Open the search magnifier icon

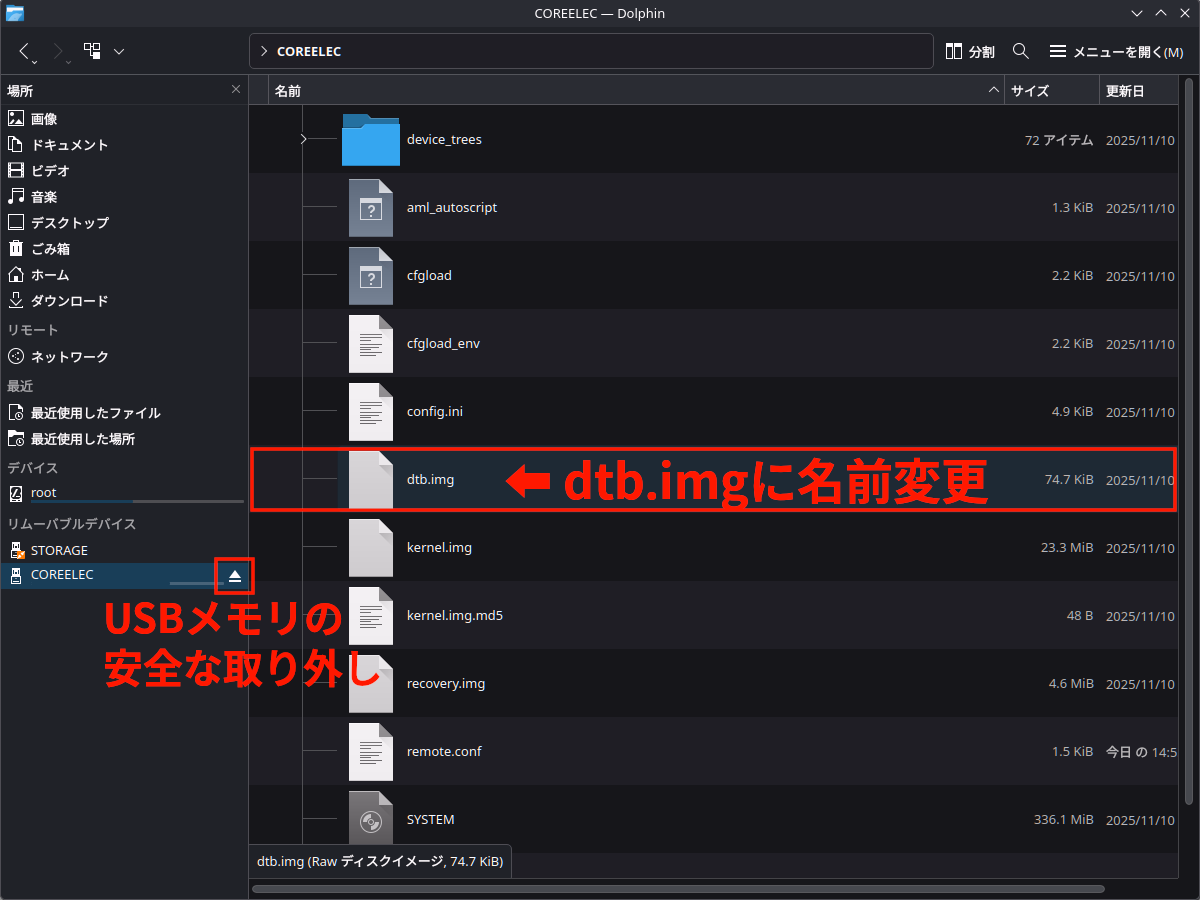coord(1021,51)
